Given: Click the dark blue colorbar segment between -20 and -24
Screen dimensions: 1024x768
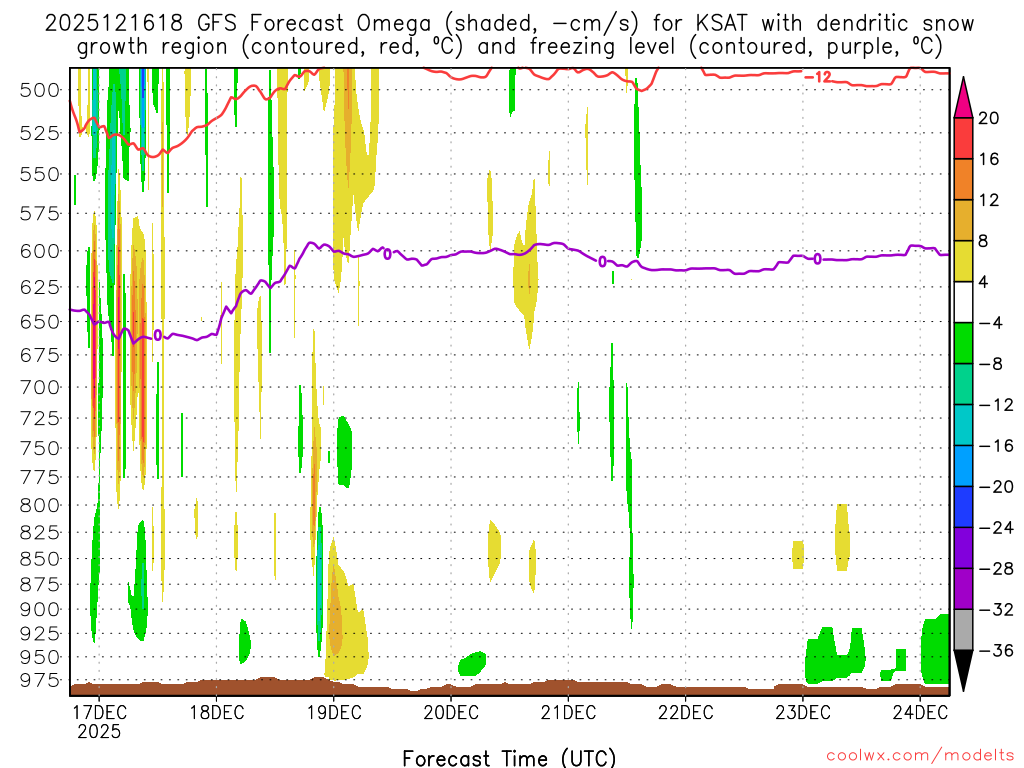Looking at the screenshot, I should (x=963, y=507).
